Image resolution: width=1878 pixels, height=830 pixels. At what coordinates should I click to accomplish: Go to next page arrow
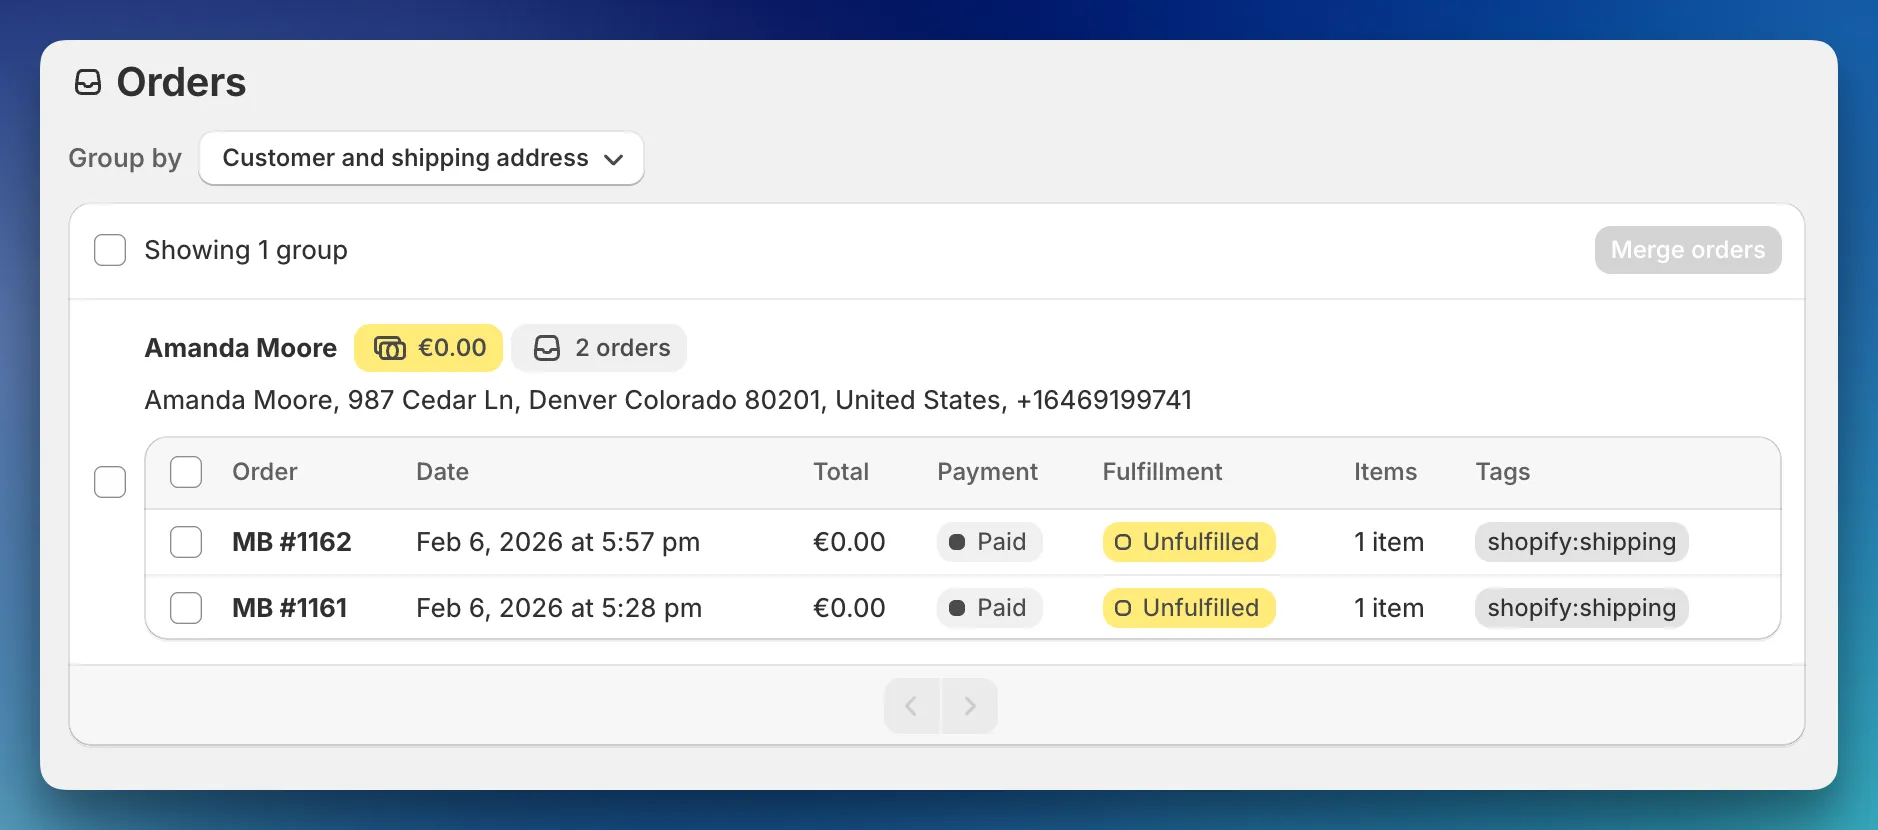pyautogui.click(x=969, y=706)
